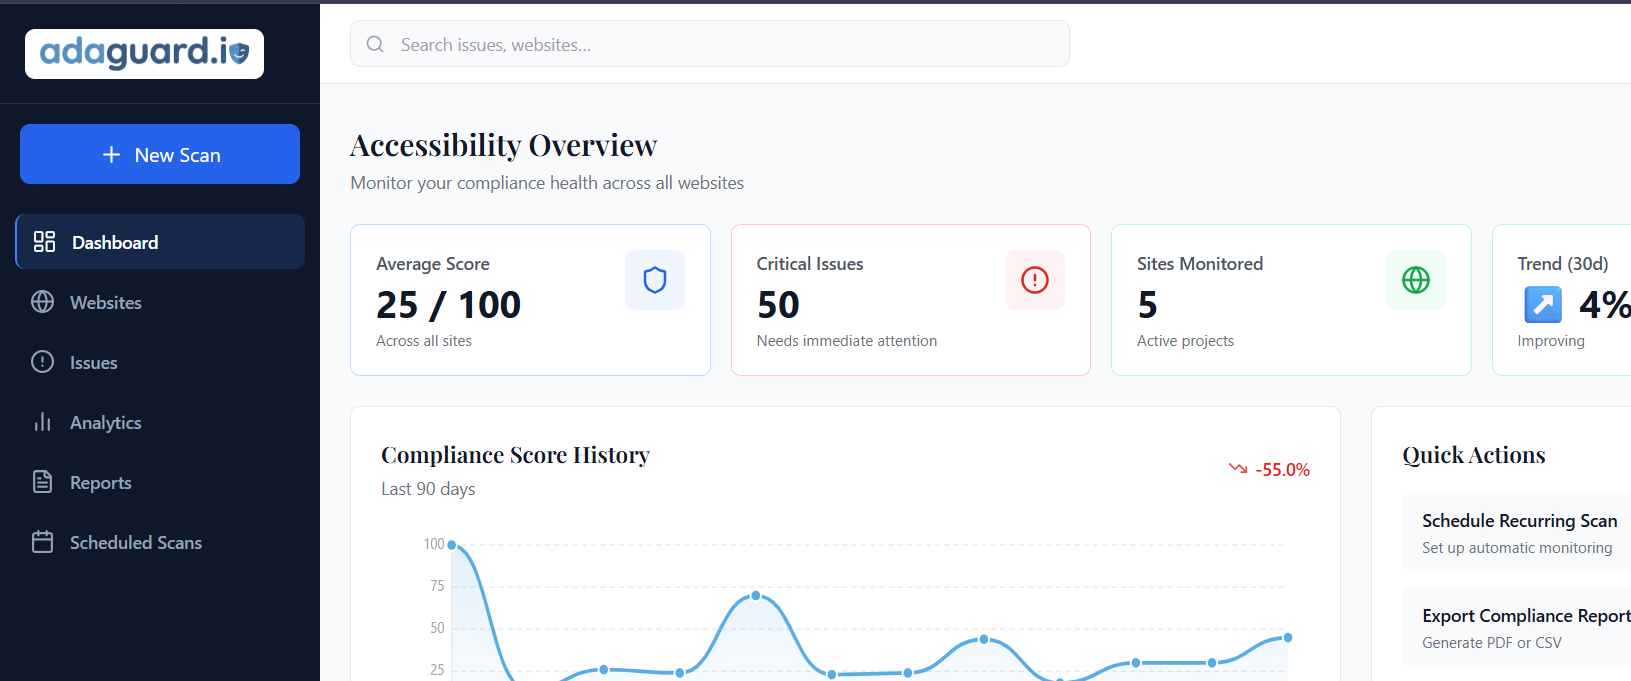
Task: Open the Average Score card
Action: point(530,300)
